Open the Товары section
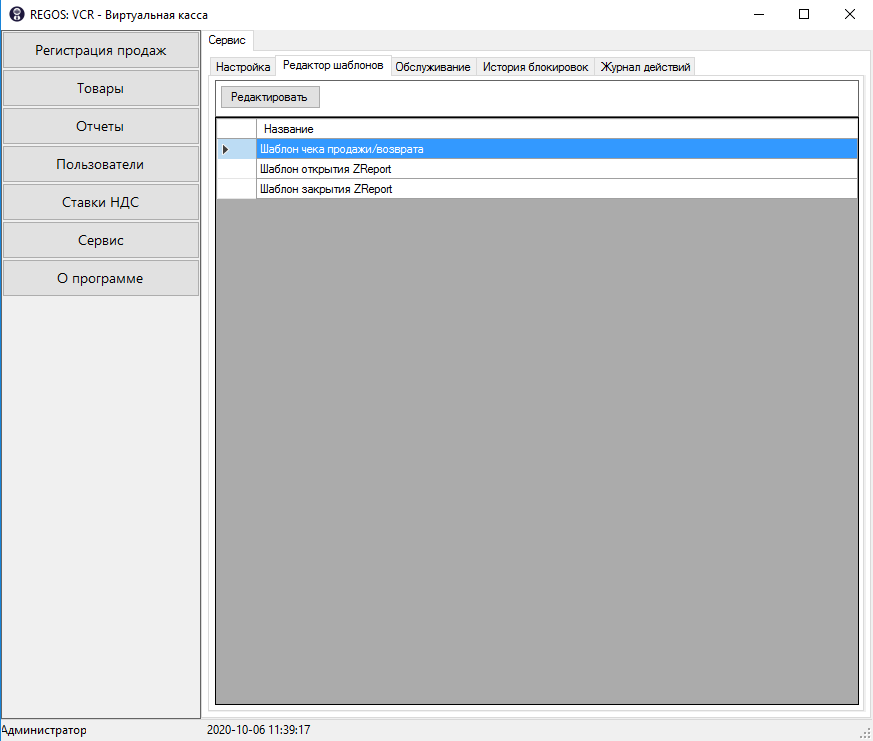Image resolution: width=873 pixels, height=741 pixels. [101, 88]
